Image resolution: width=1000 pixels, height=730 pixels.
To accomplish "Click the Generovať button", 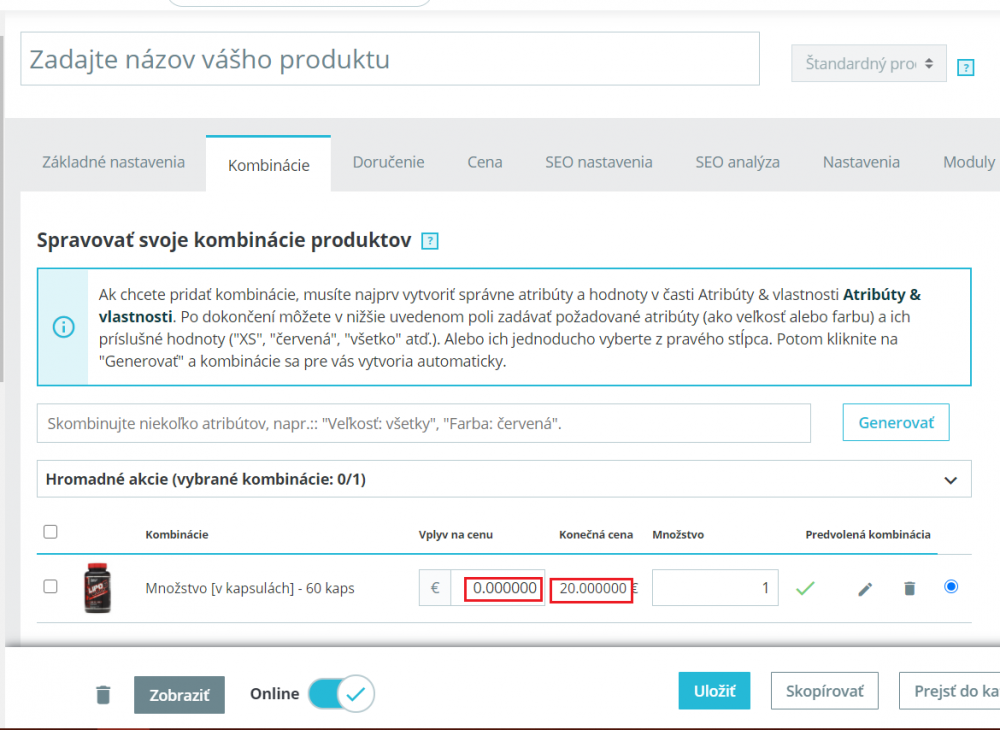I will [x=895, y=422].
